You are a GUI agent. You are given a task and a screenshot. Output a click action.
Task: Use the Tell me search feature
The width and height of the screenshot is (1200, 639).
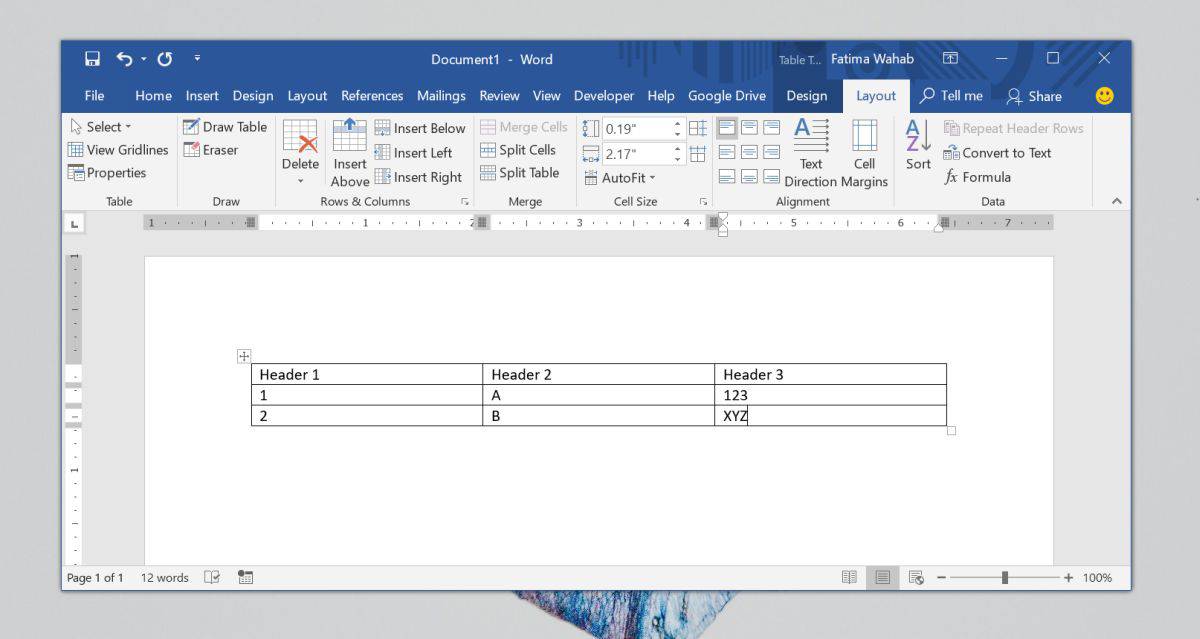tap(951, 95)
